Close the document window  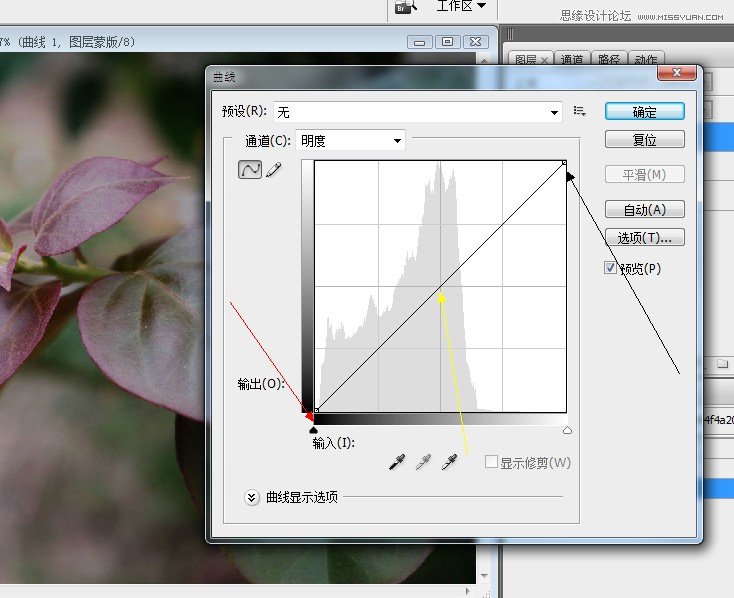[x=476, y=42]
